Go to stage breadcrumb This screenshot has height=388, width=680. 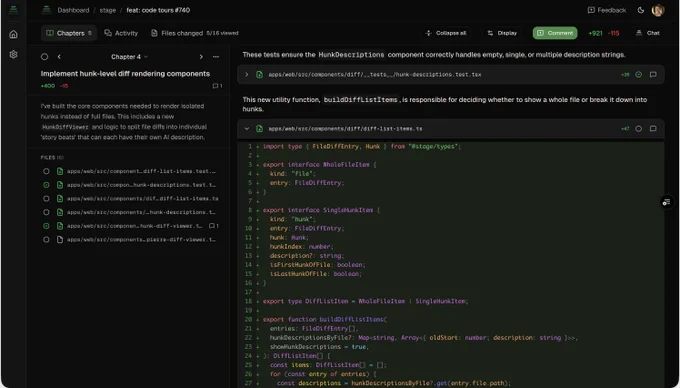(x=108, y=10)
